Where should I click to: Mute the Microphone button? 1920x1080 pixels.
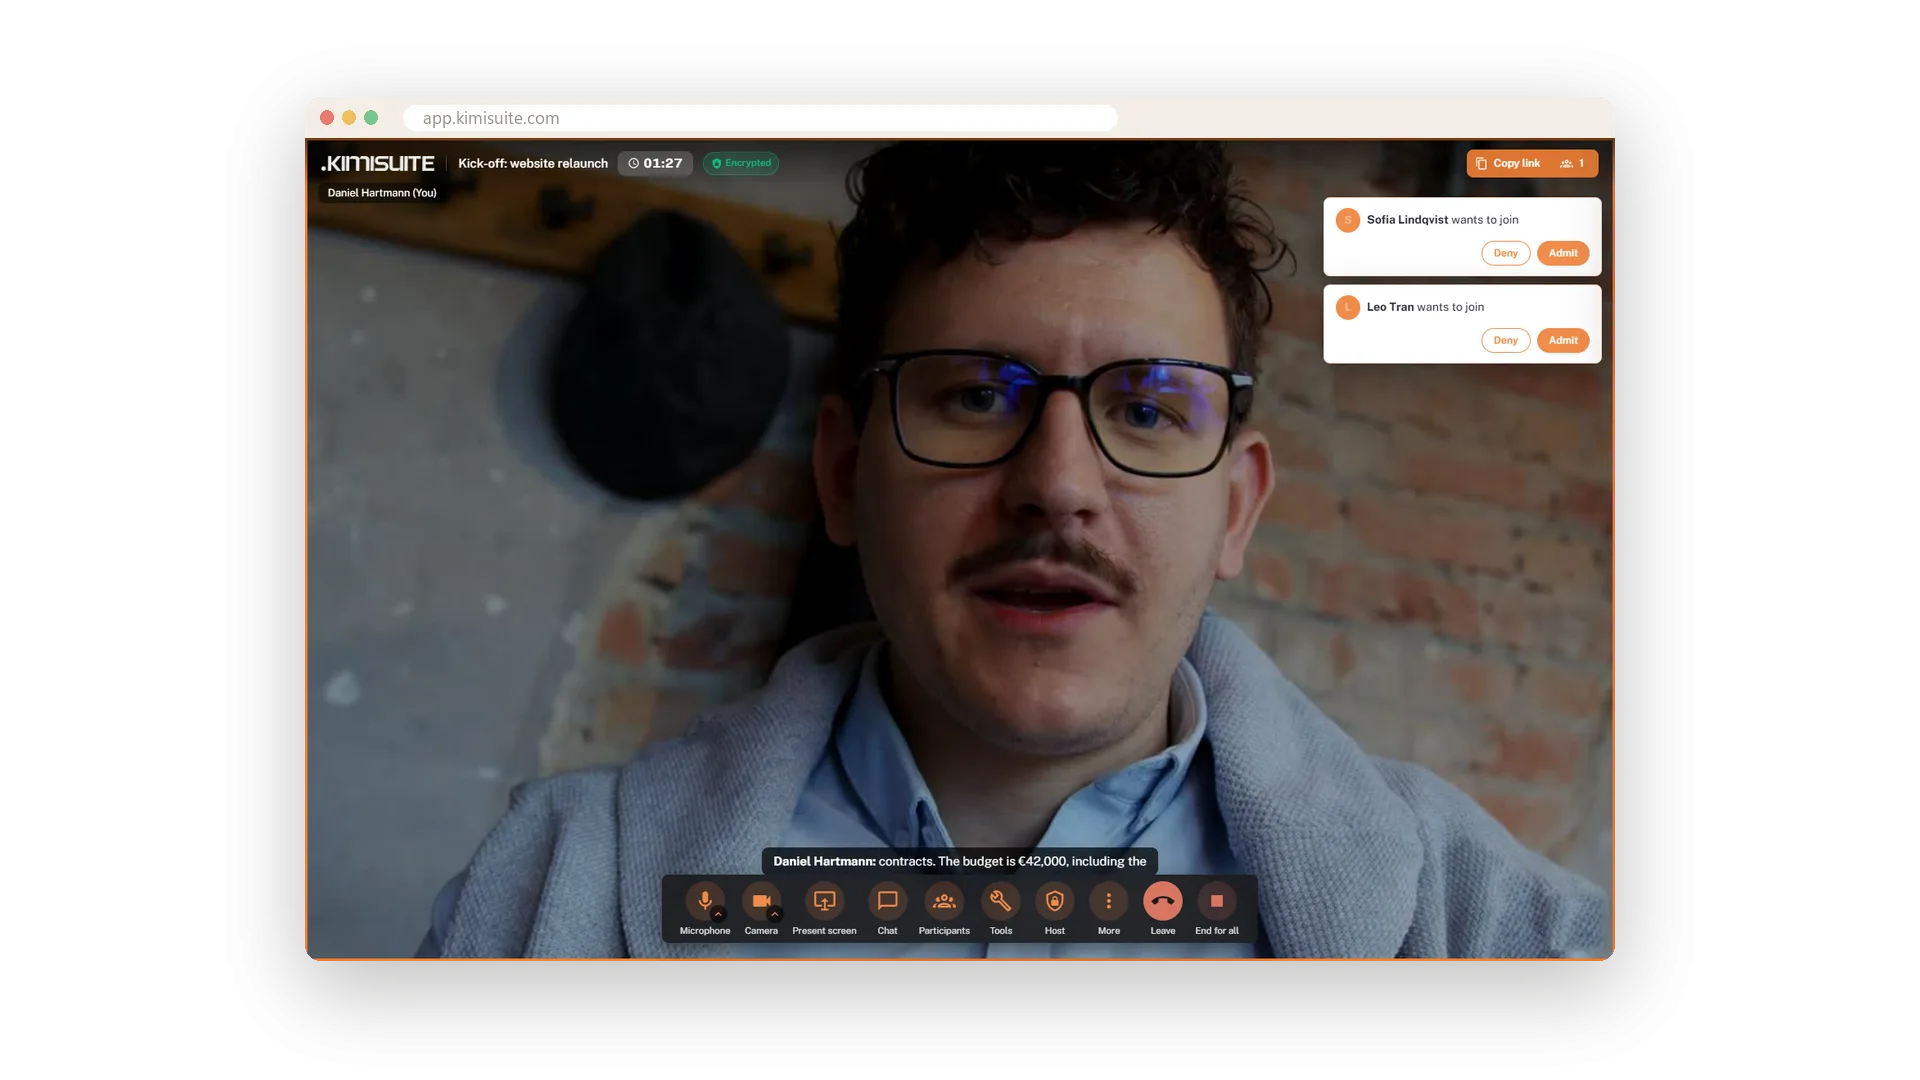(x=705, y=900)
